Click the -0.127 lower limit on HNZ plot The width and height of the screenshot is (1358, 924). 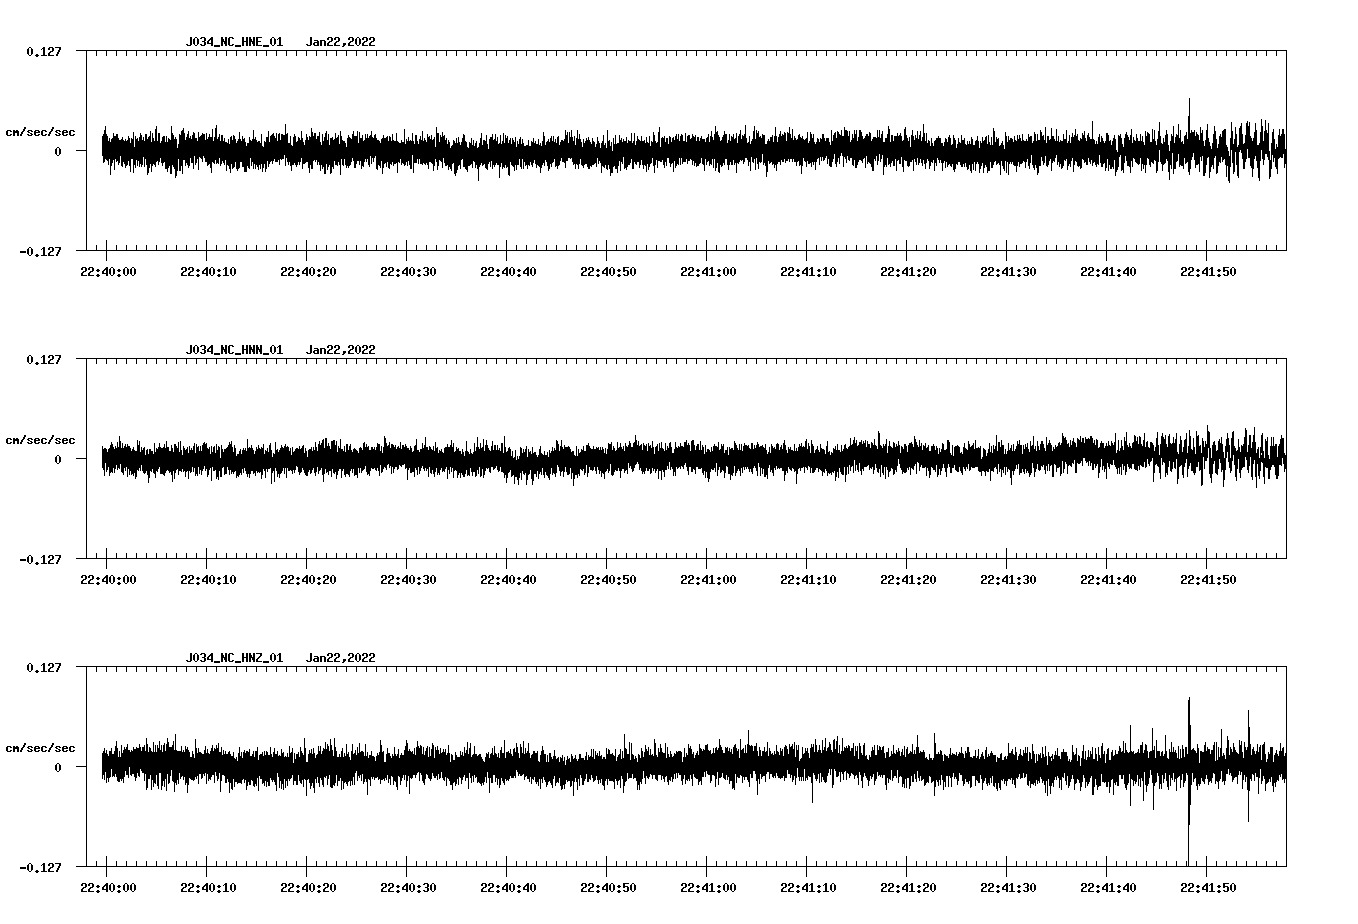40,868
